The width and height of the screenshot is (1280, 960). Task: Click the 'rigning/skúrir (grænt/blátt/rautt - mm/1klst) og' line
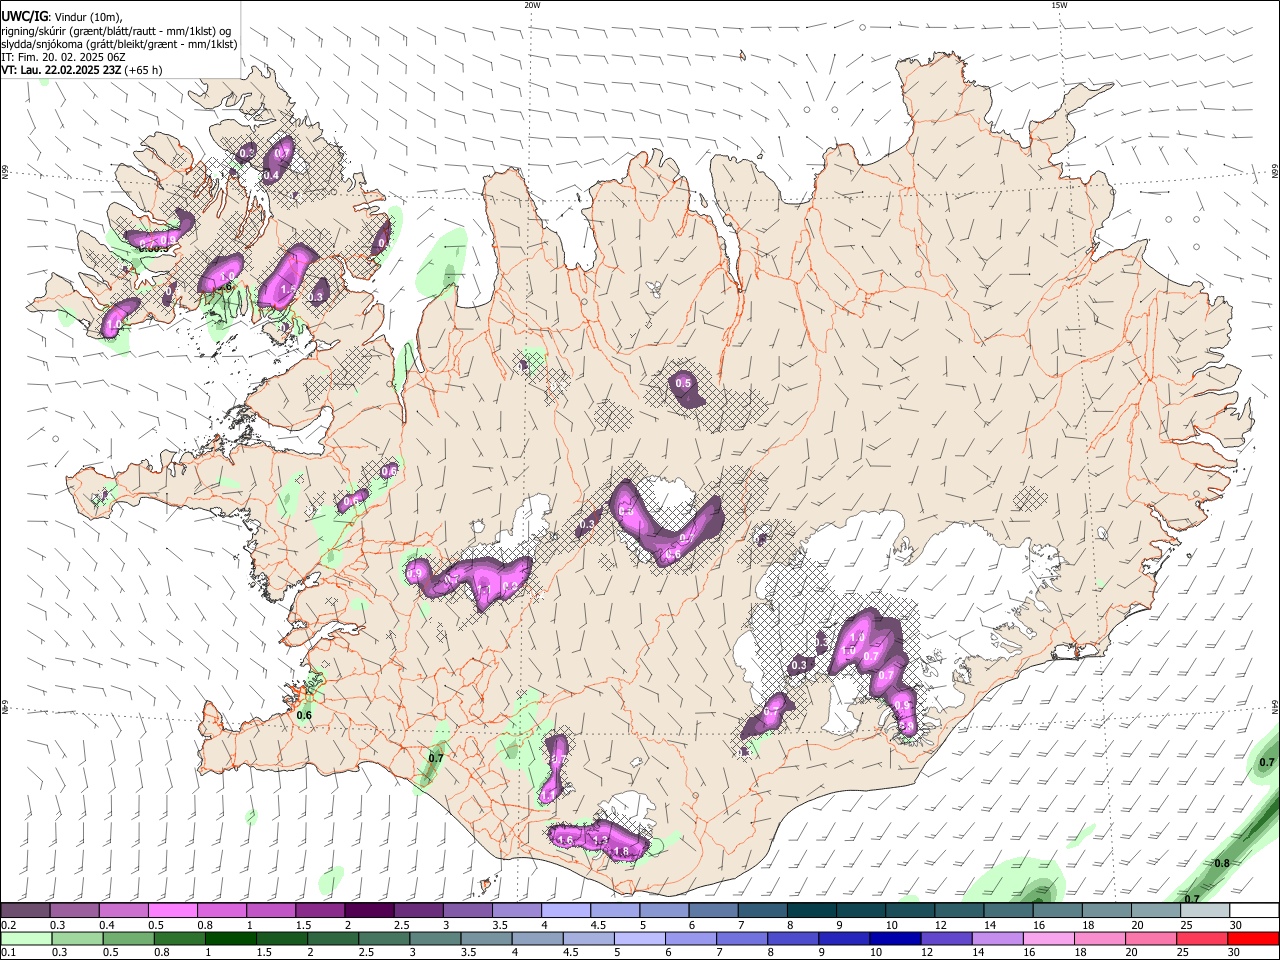point(116,30)
